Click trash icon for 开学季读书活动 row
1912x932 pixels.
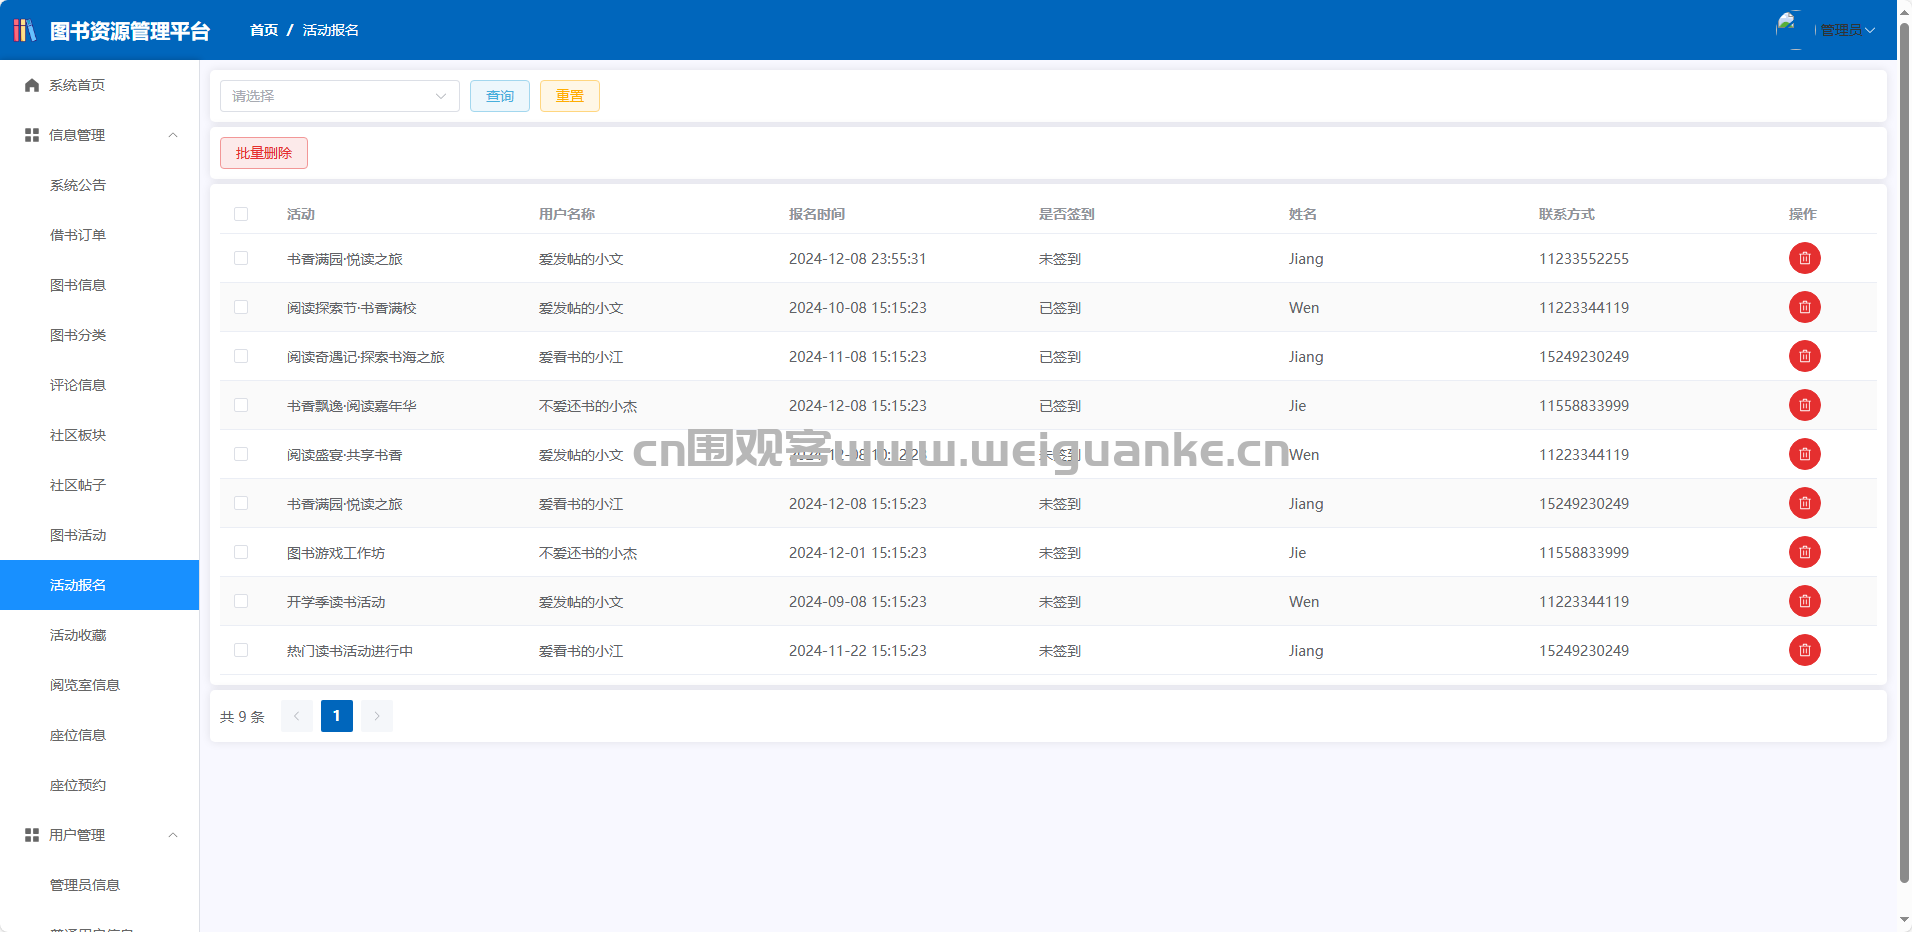point(1804,601)
